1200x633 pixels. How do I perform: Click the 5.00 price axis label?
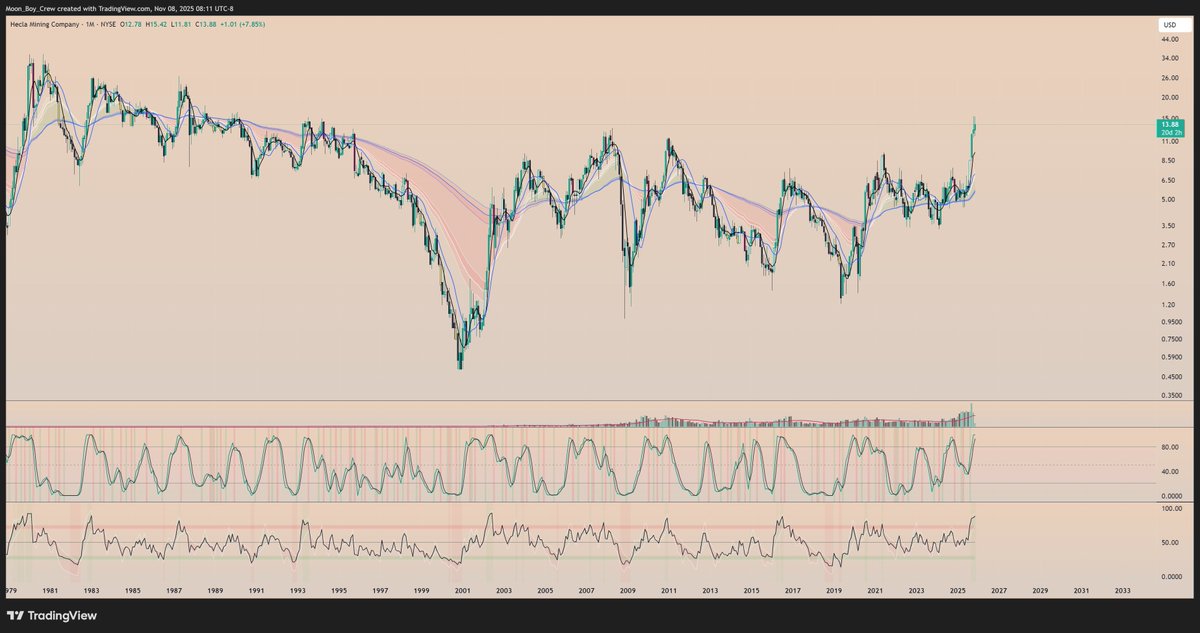[x=1168, y=199]
